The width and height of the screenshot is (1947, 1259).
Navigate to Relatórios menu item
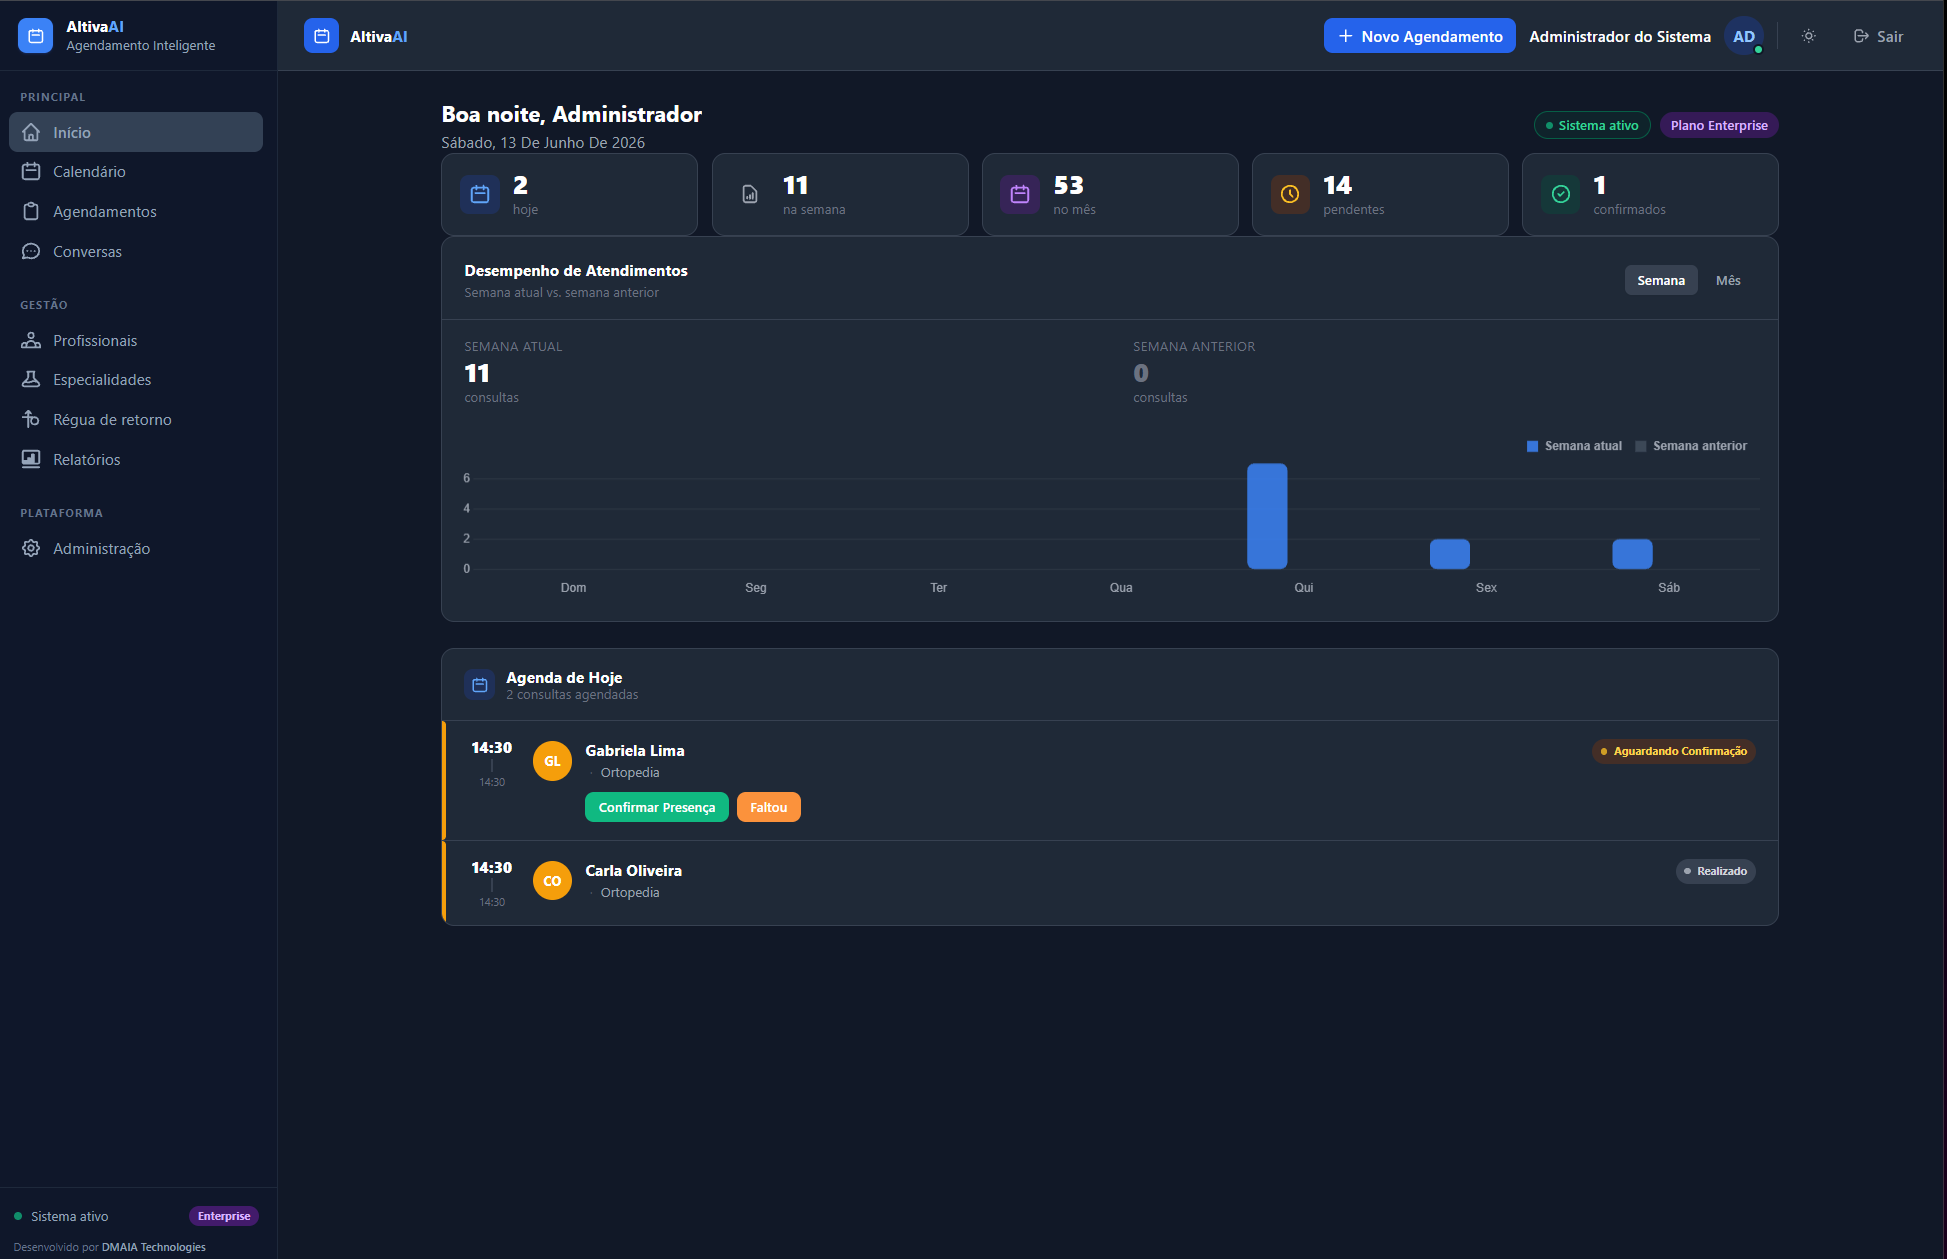[136, 460]
